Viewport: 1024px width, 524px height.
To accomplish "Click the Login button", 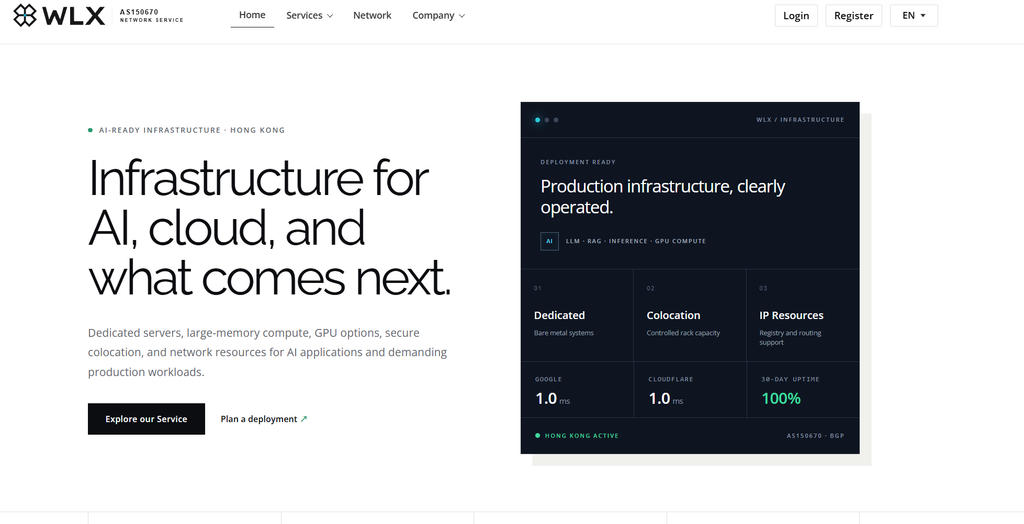I will (796, 16).
